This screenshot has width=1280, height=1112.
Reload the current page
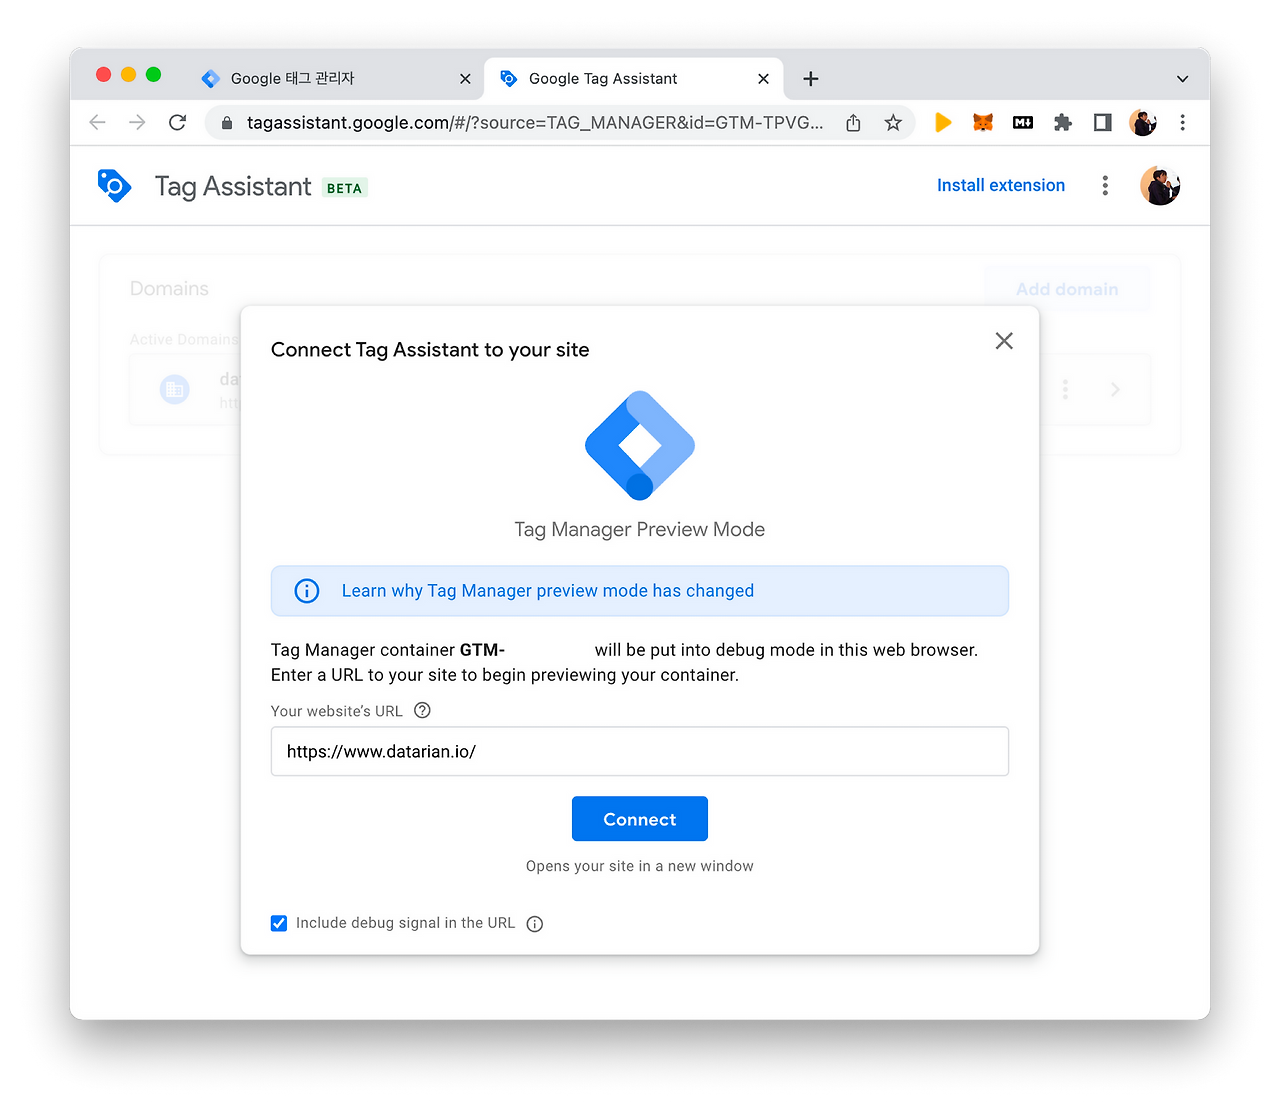tap(178, 122)
